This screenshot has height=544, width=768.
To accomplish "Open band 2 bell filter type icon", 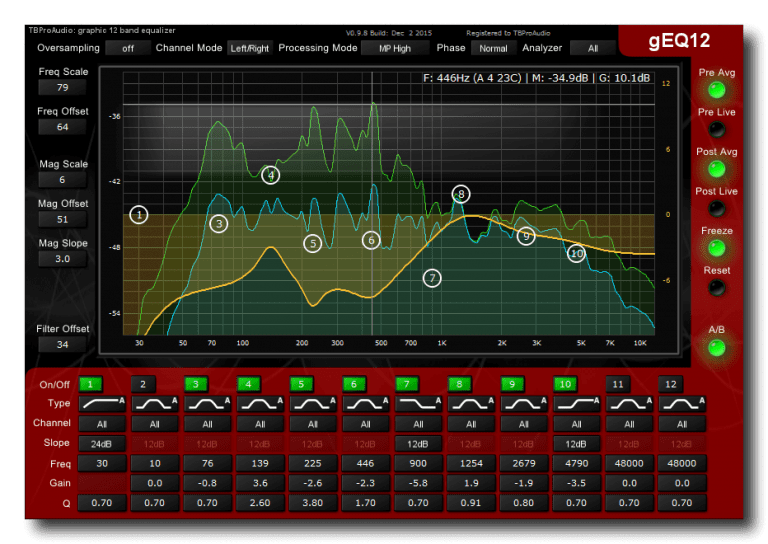I will [x=154, y=404].
